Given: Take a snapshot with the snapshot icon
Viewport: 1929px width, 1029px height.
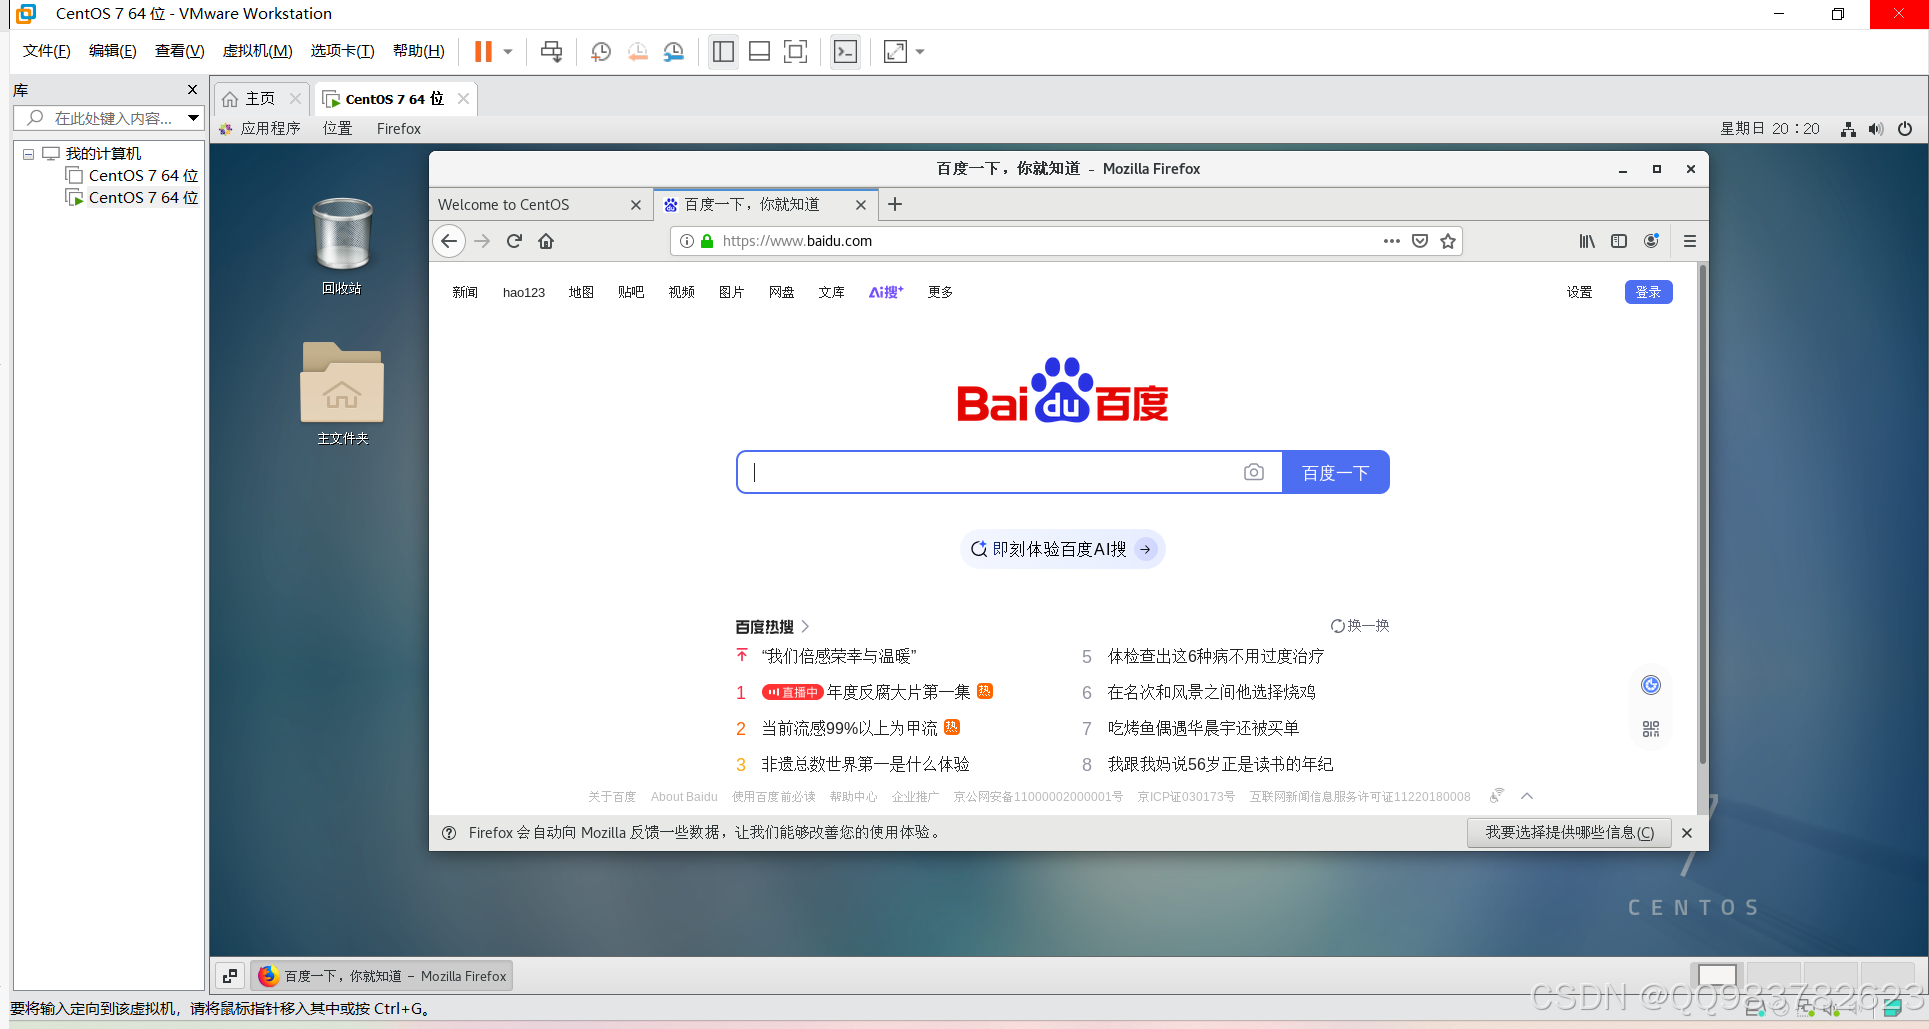Looking at the screenshot, I should click(601, 52).
